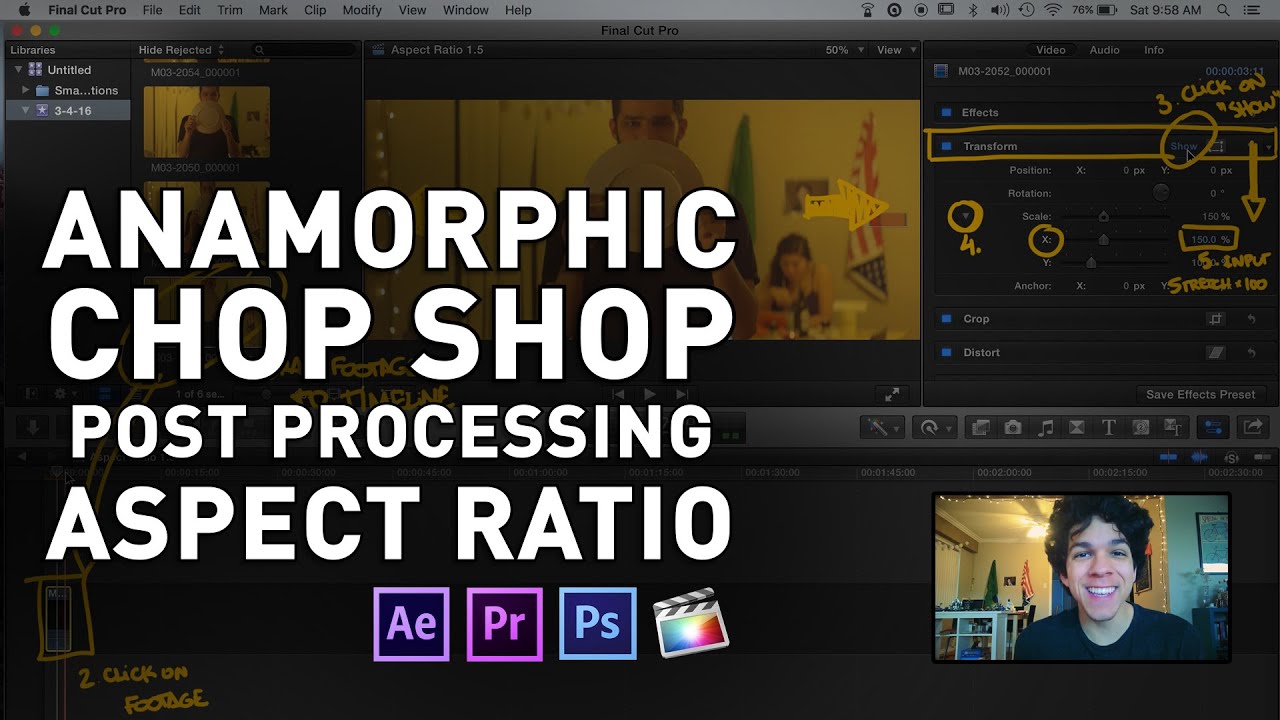Select the 3-4-16 event
1280x720 pixels.
tap(68, 111)
